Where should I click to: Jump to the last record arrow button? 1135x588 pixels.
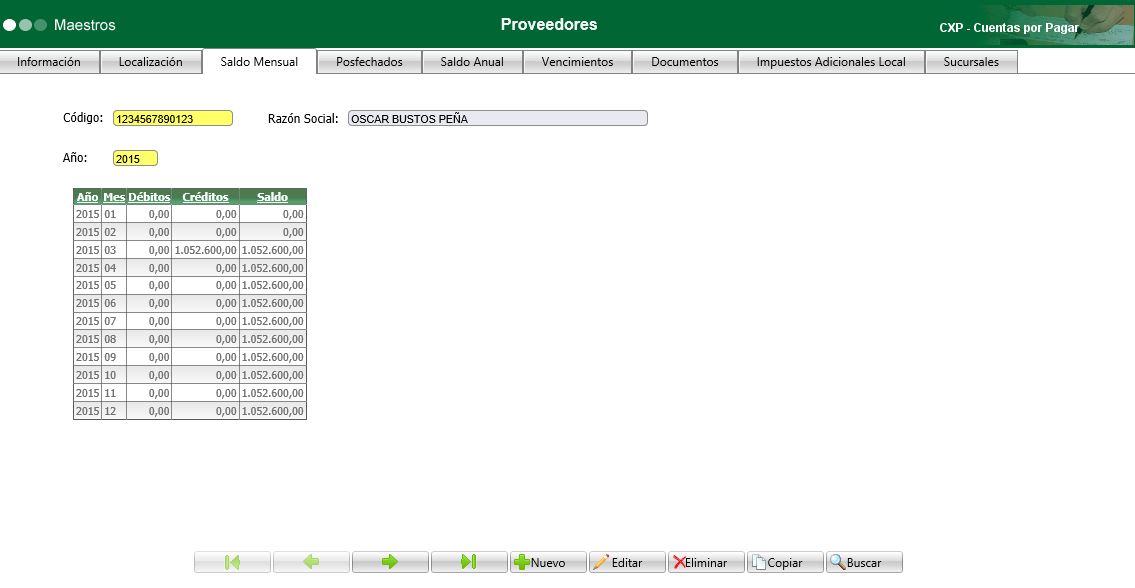click(469, 562)
